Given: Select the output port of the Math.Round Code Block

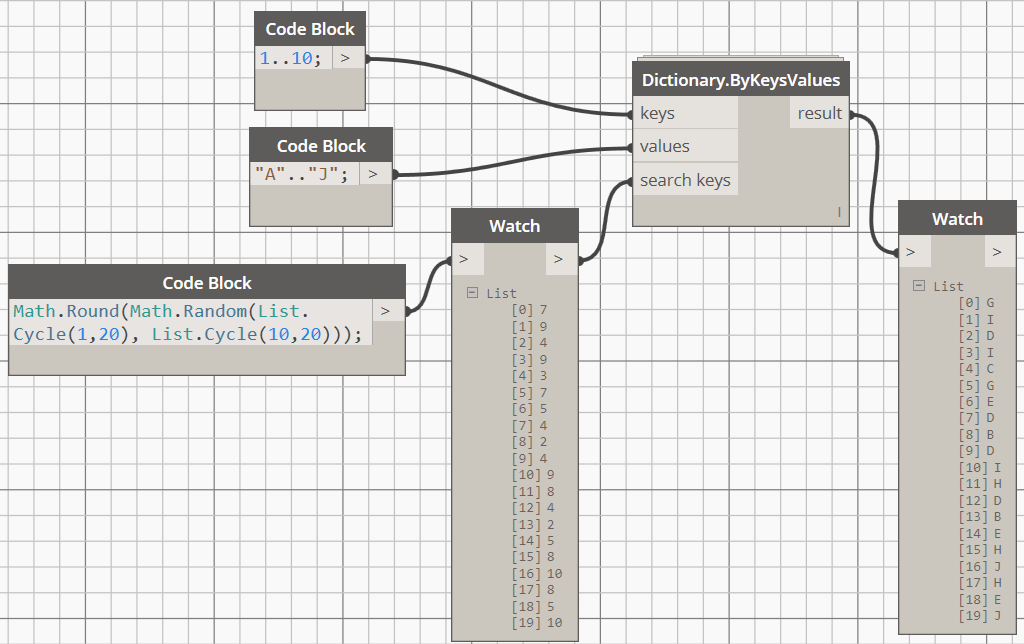Looking at the screenshot, I should (386, 310).
